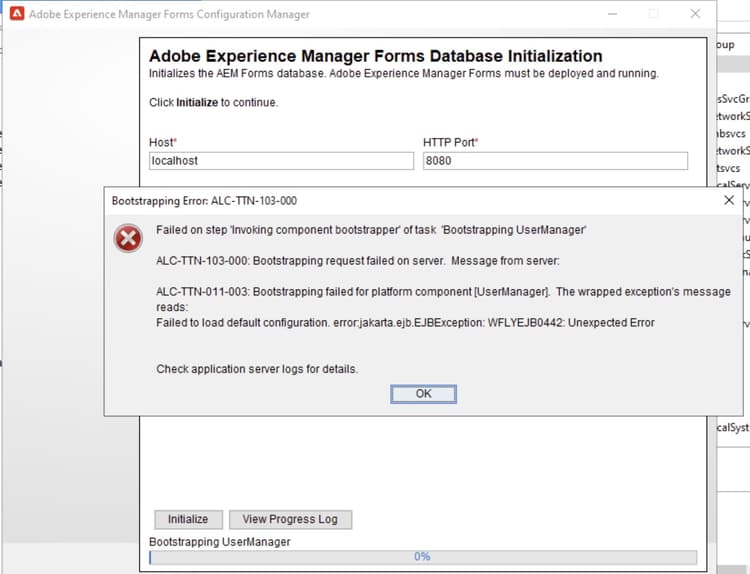Click the red error icon in the dialog
The width and height of the screenshot is (750, 574).
click(x=128, y=239)
